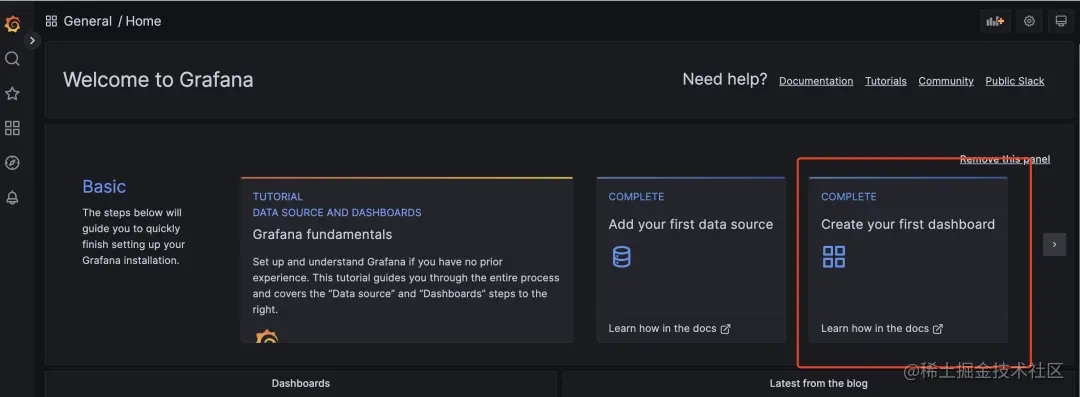Open the Tutorials link
This screenshot has height=397, width=1080.
[x=886, y=81]
